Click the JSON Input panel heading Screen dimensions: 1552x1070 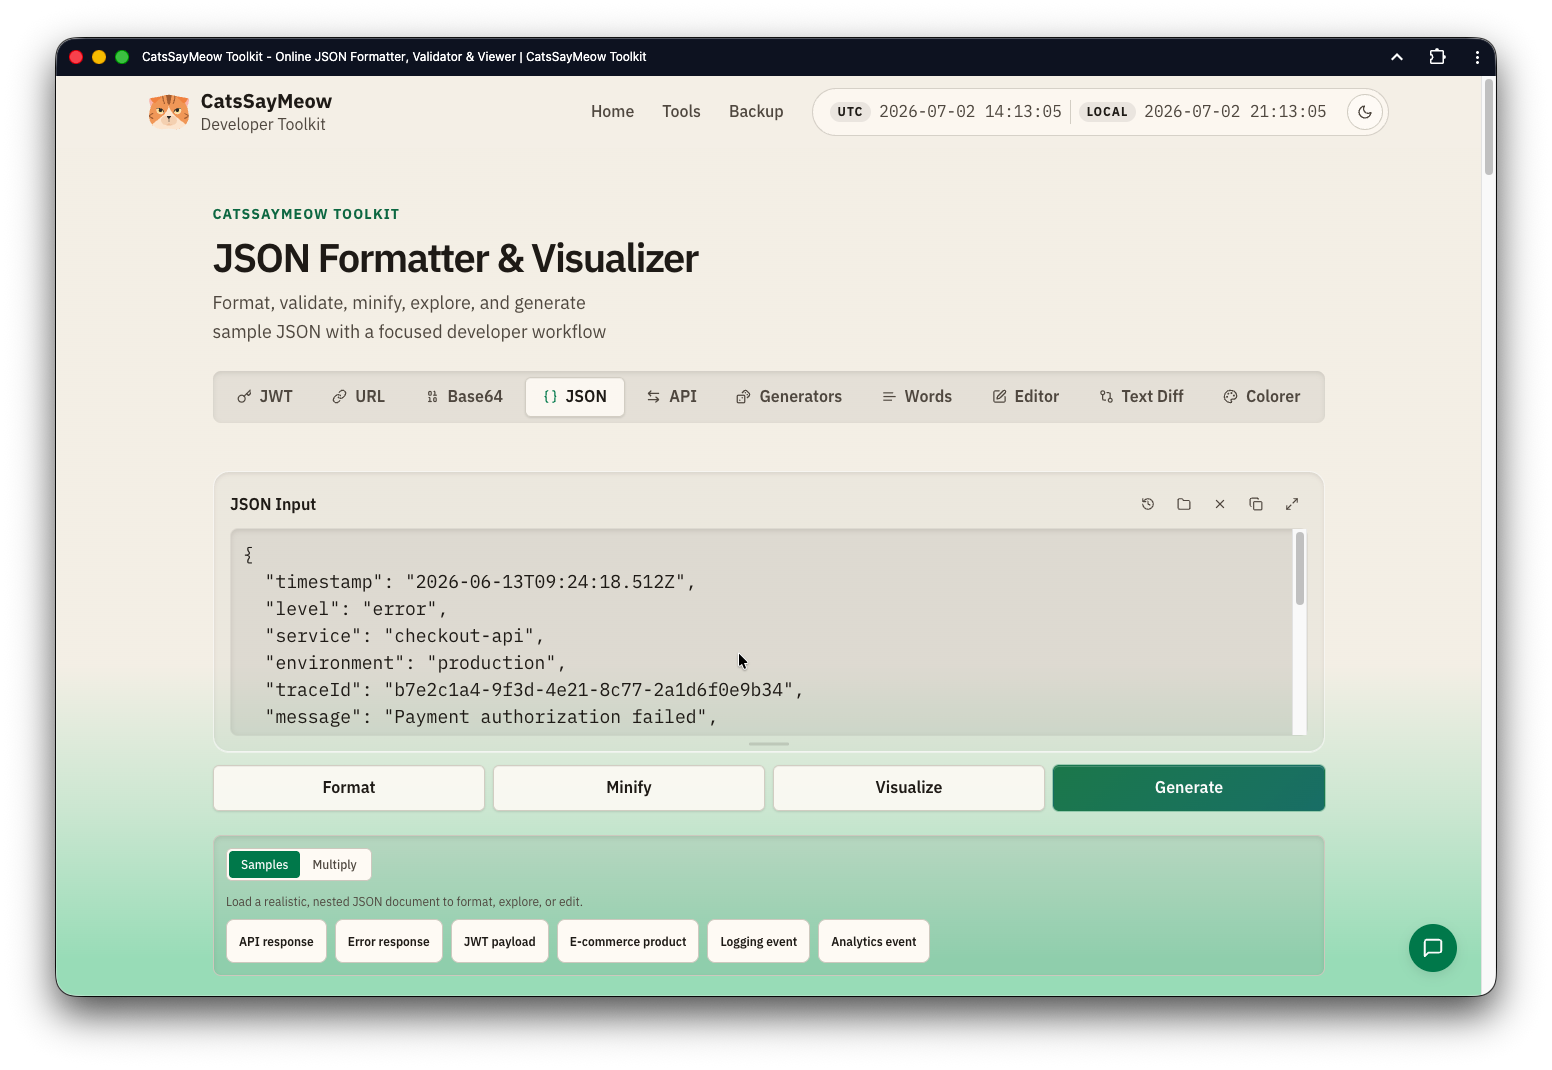point(273,504)
